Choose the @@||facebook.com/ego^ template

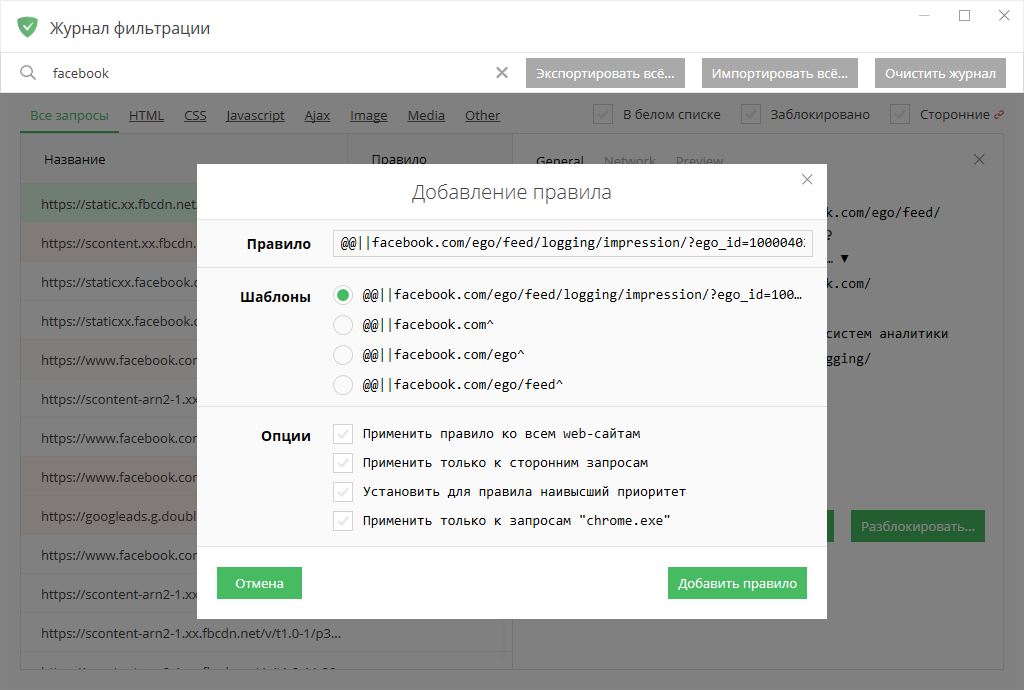(343, 354)
